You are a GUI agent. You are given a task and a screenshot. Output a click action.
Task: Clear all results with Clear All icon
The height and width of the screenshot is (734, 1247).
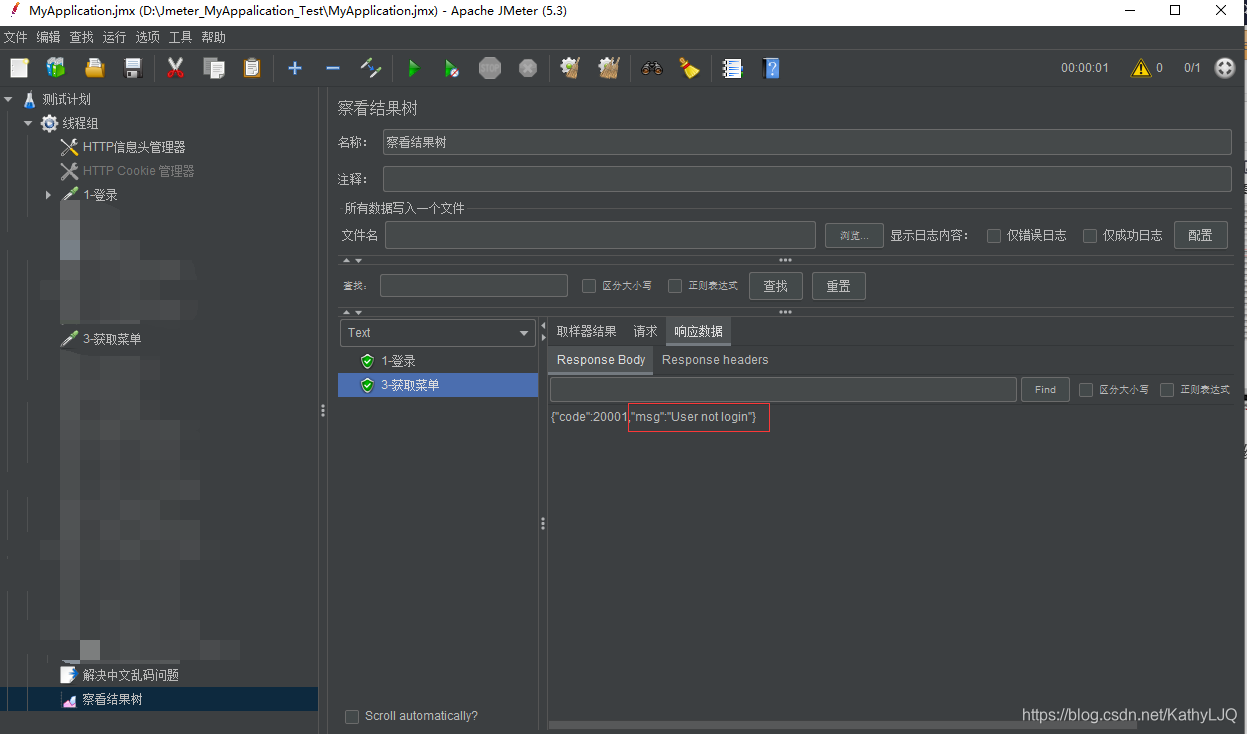pos(609,68)
